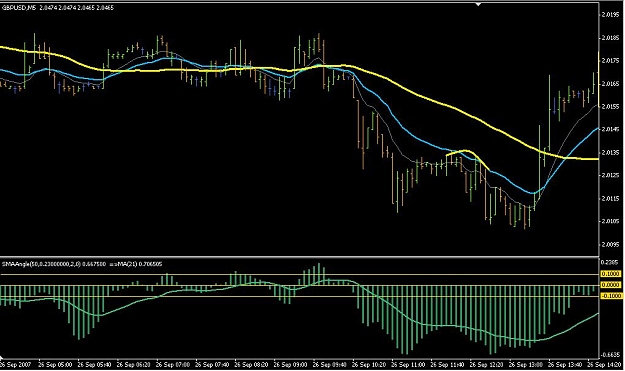The height and width of the screenshot is (371, 625).
Task: Select the 2.0105 price scale label
Action: click(610, 221)
